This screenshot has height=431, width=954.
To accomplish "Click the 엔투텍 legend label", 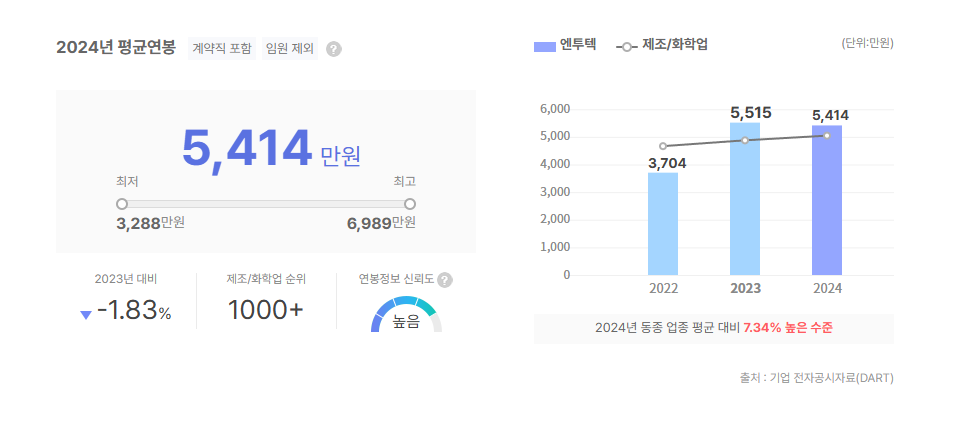I will point(578,45).
